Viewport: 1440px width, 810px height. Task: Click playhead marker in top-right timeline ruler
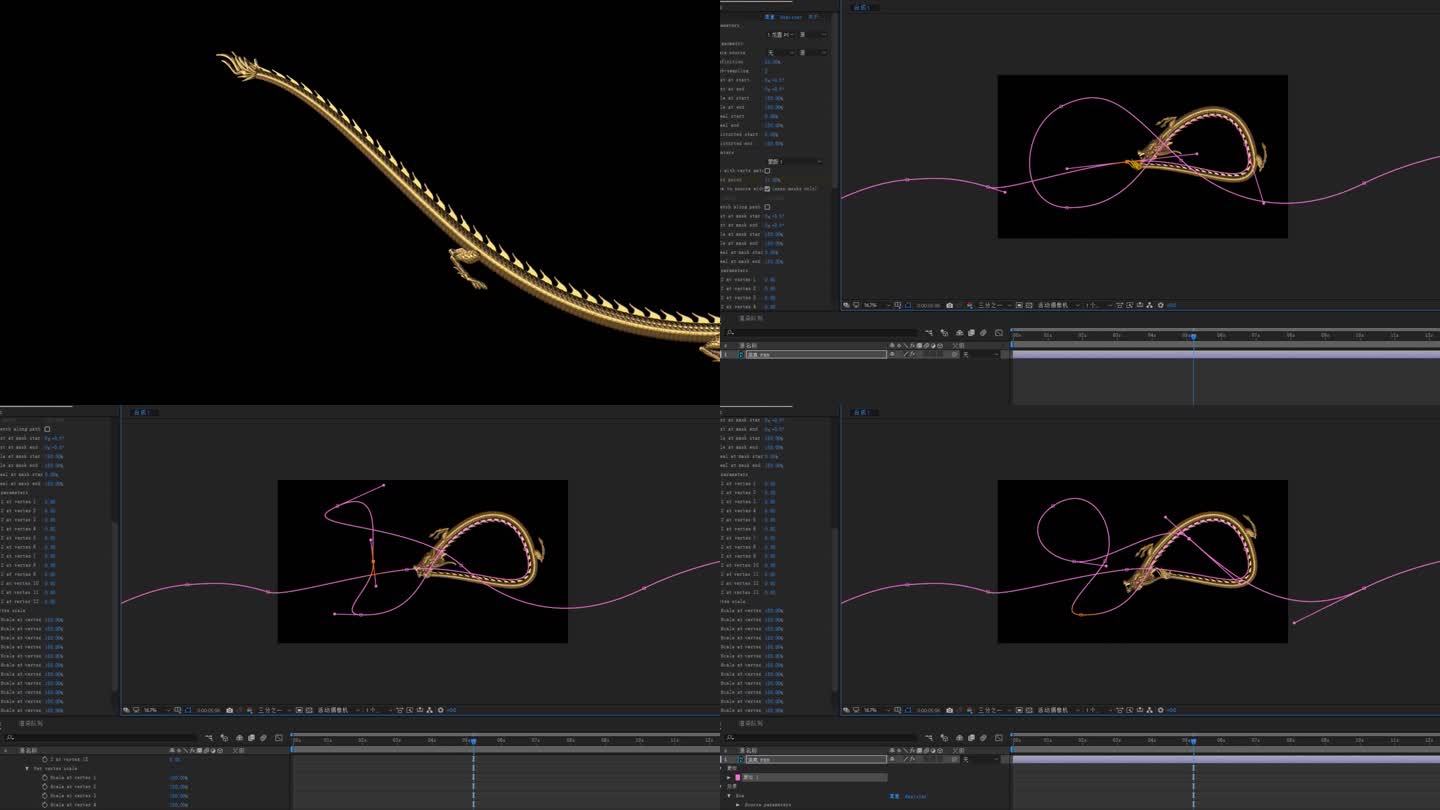[1193, 336]
